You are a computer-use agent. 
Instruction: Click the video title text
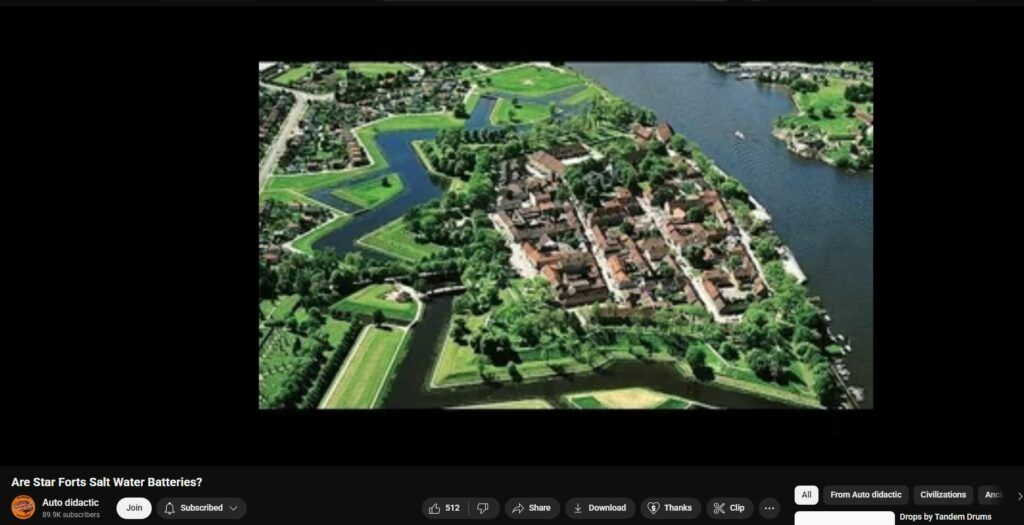[x=107, y=482]
